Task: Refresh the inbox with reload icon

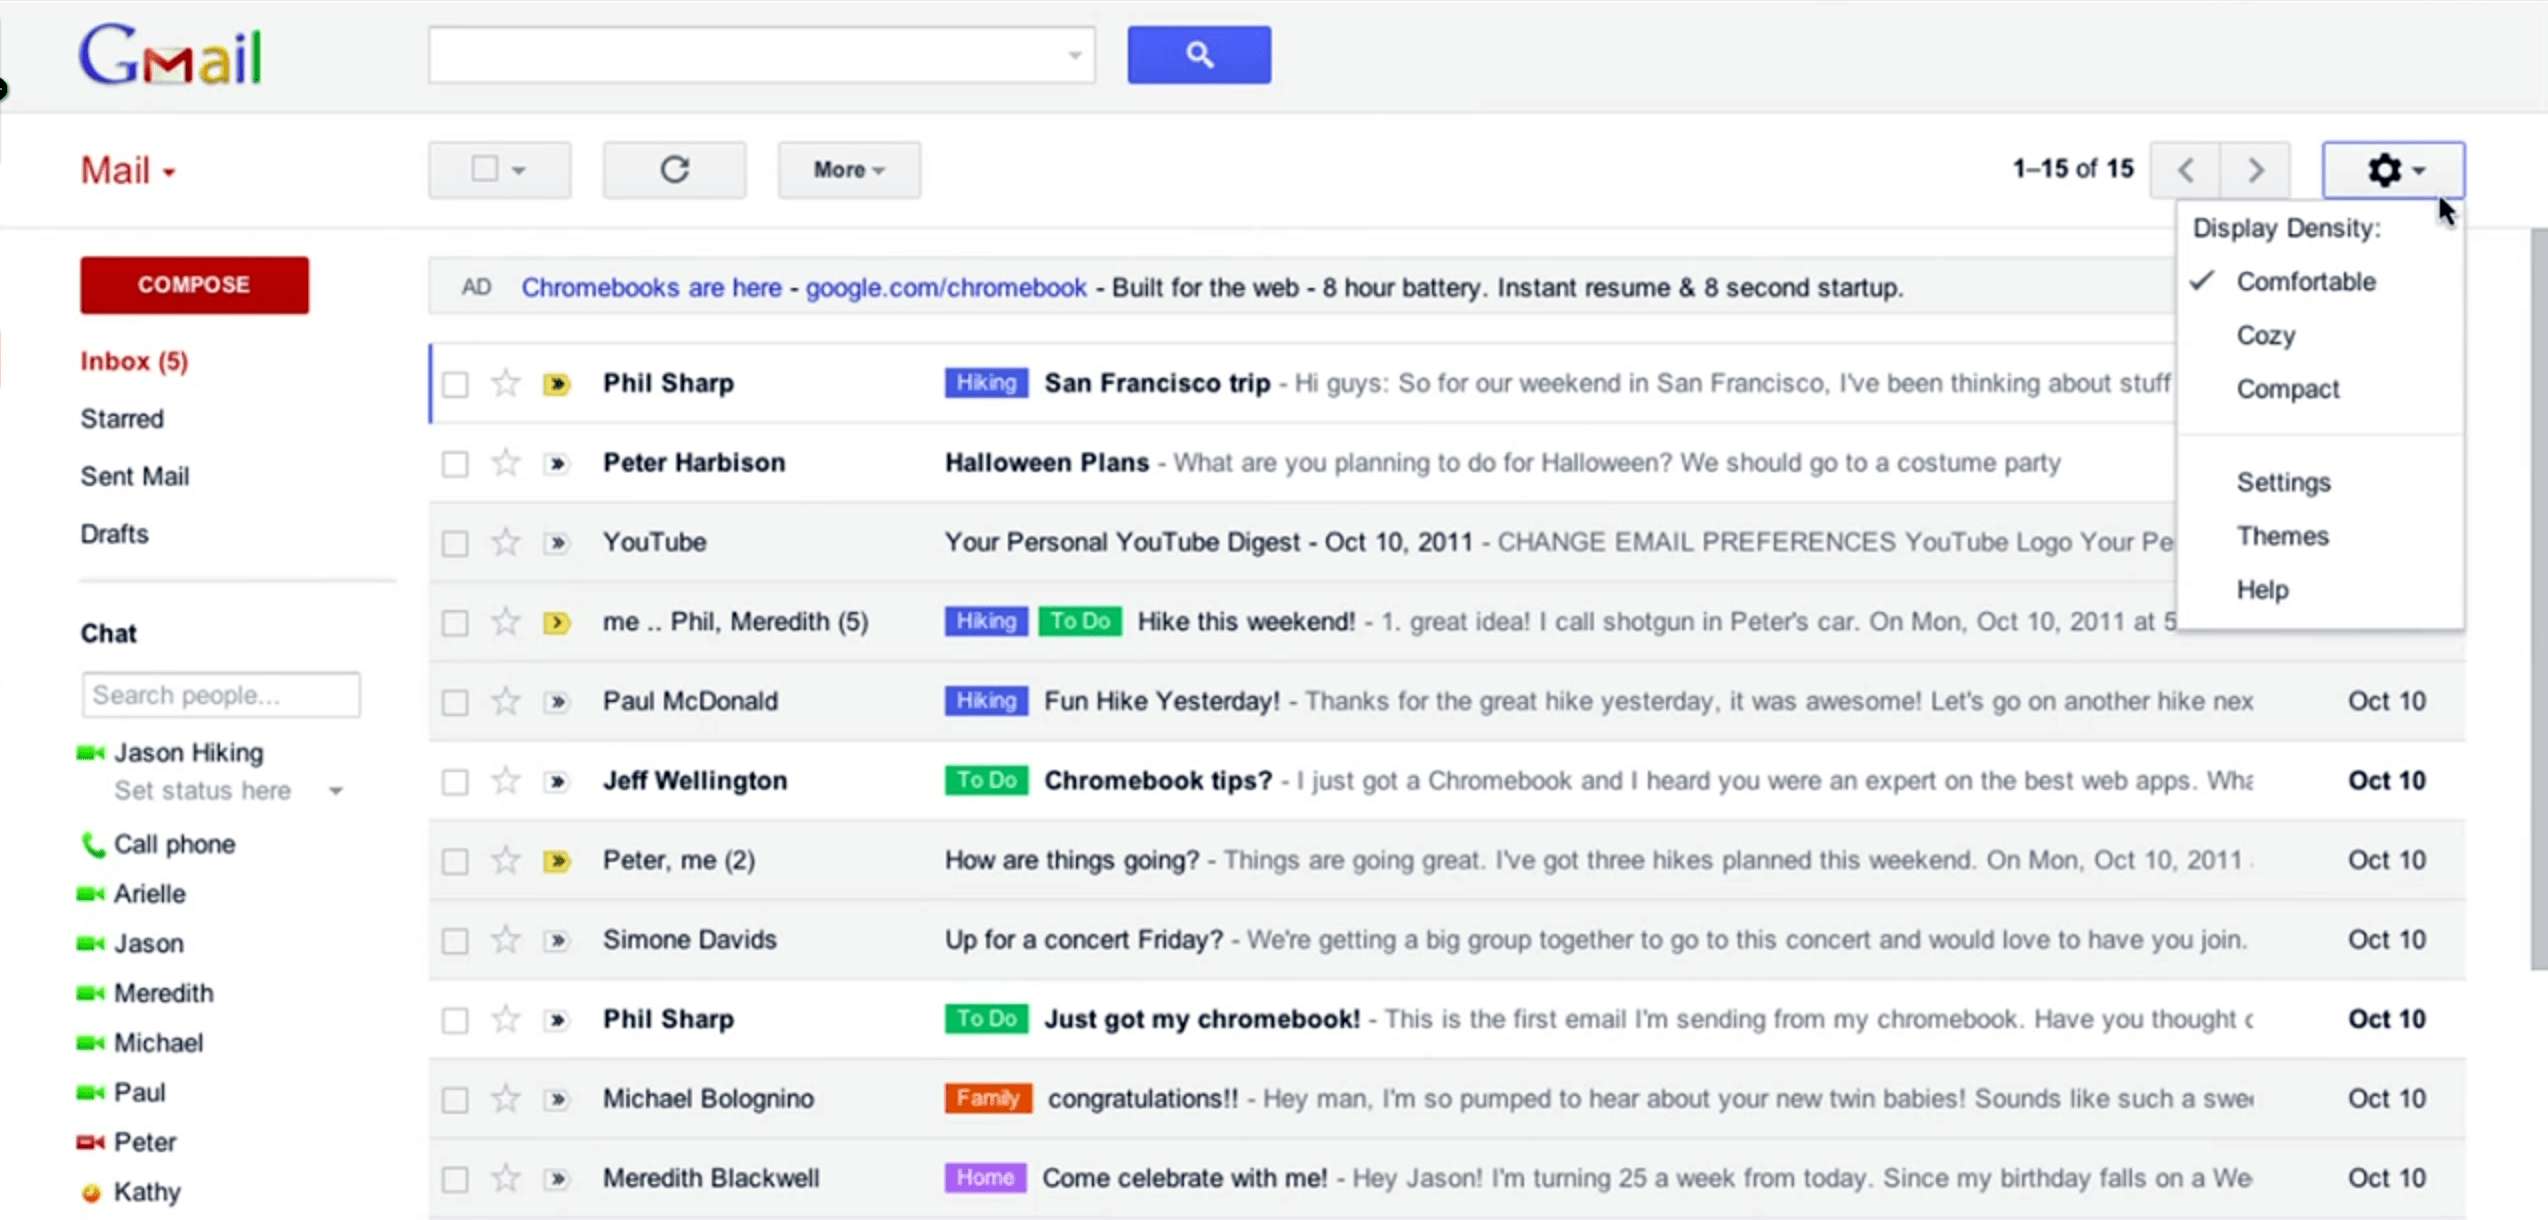Action: (674, 170)
